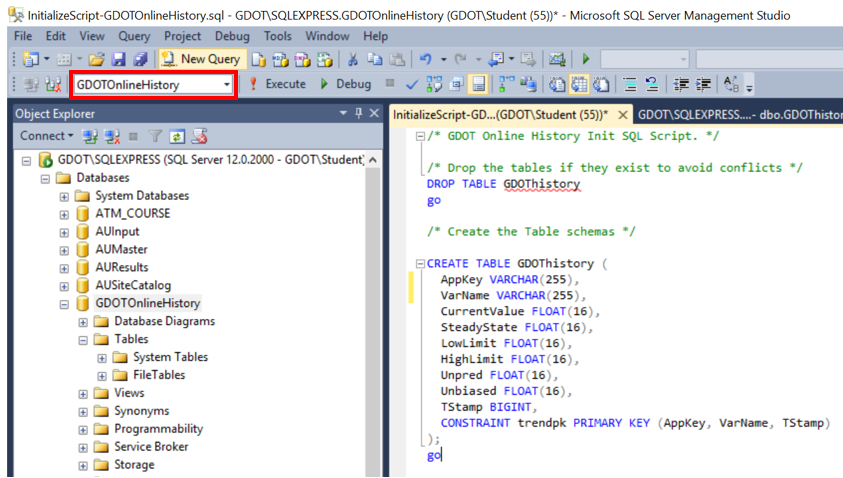Click the Activity Monitor icon
Screen dimensions: 843x478
pyautogui.click(x=557, y=59)
